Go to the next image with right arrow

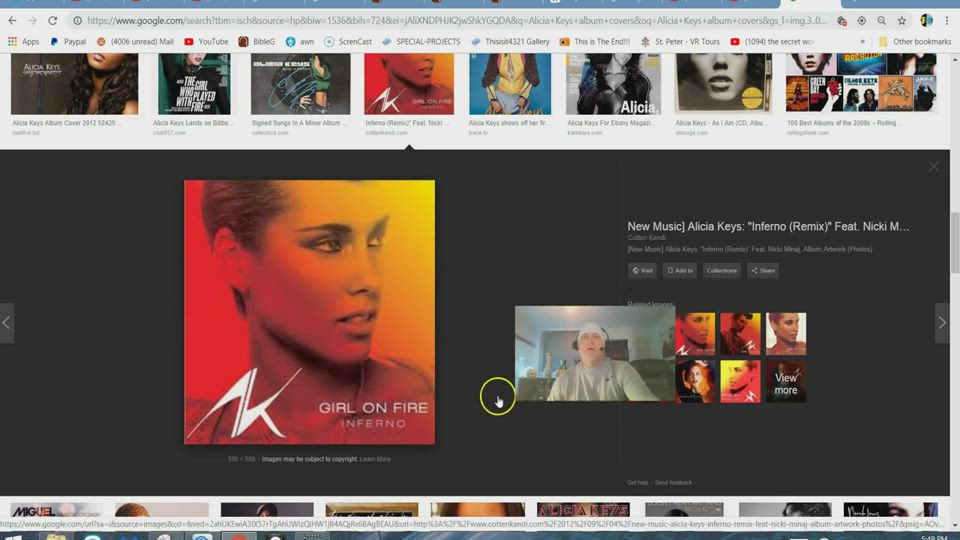click(942, 323)
